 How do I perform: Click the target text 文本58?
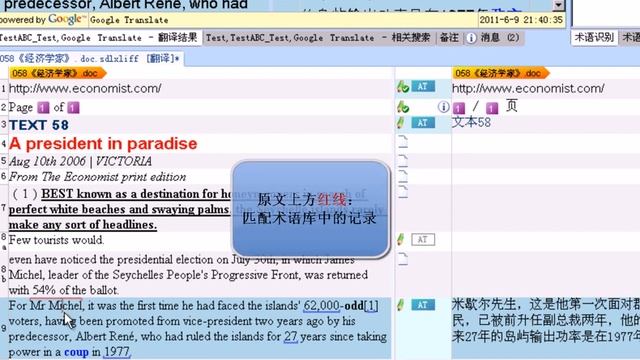point(471,122)
